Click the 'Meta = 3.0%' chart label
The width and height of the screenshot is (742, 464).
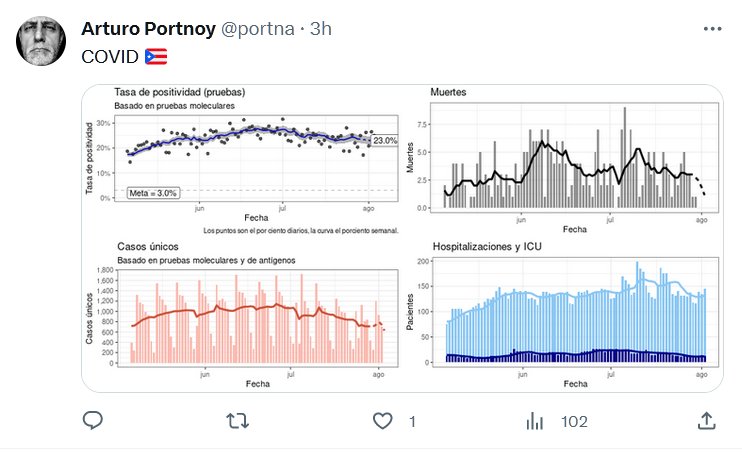click(x=153, y=193)
